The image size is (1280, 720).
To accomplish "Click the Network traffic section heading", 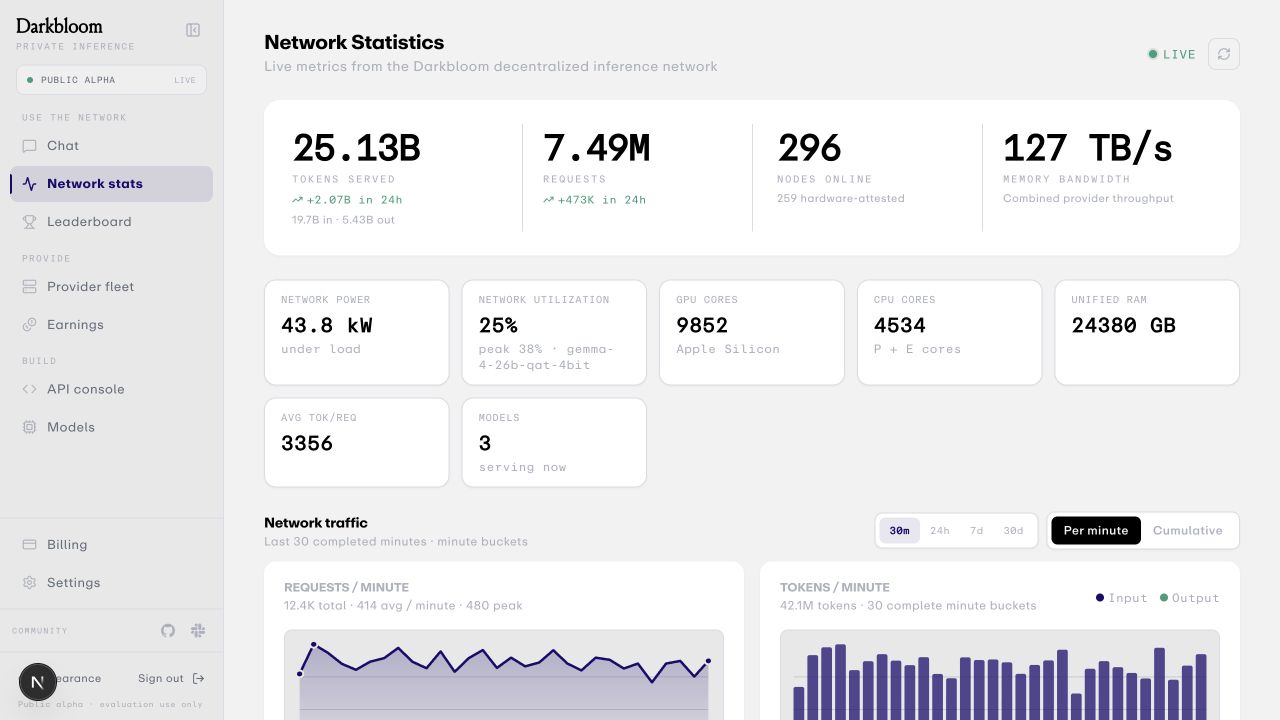I will [x=316, y=523].
